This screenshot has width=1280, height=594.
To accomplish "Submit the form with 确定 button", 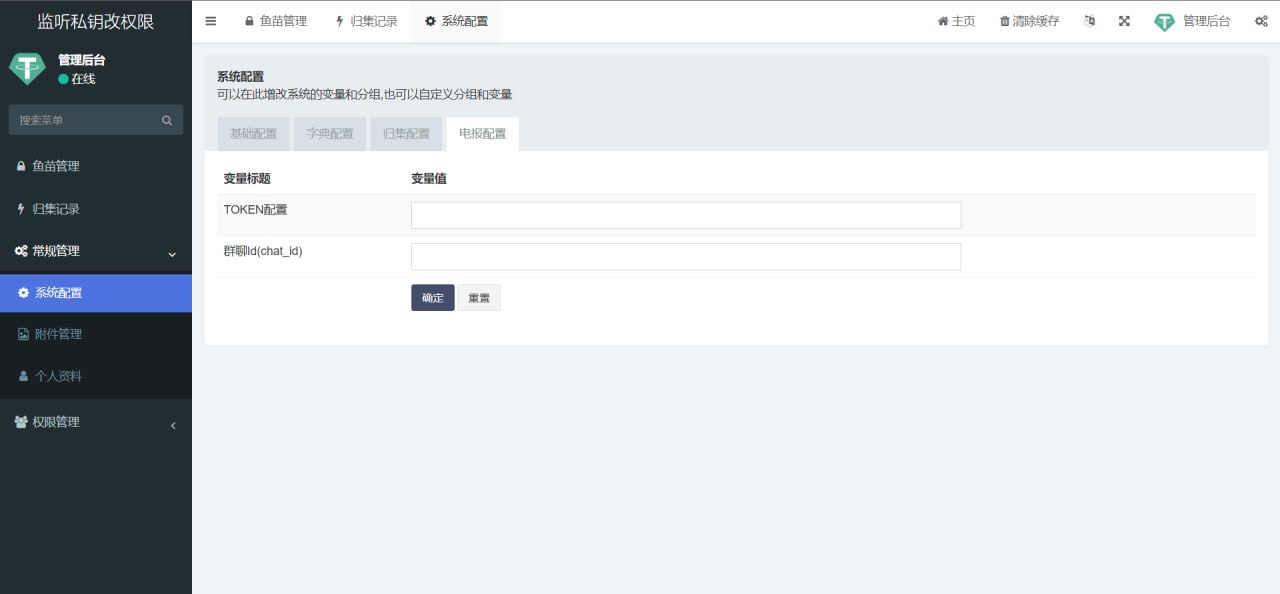I will [x=432, y=298].
